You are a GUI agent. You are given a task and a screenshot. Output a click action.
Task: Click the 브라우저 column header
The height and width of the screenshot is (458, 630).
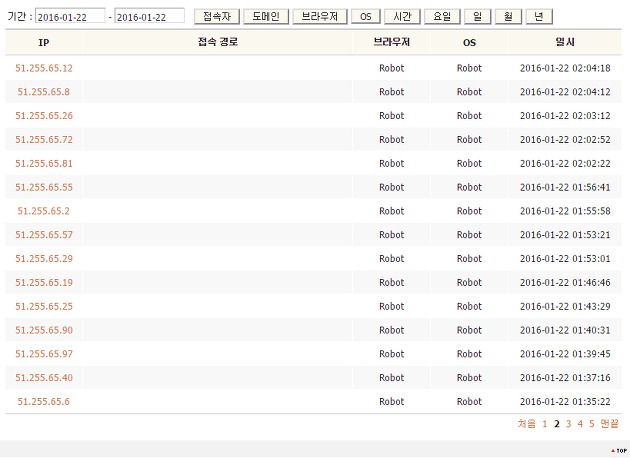[392, 42]
